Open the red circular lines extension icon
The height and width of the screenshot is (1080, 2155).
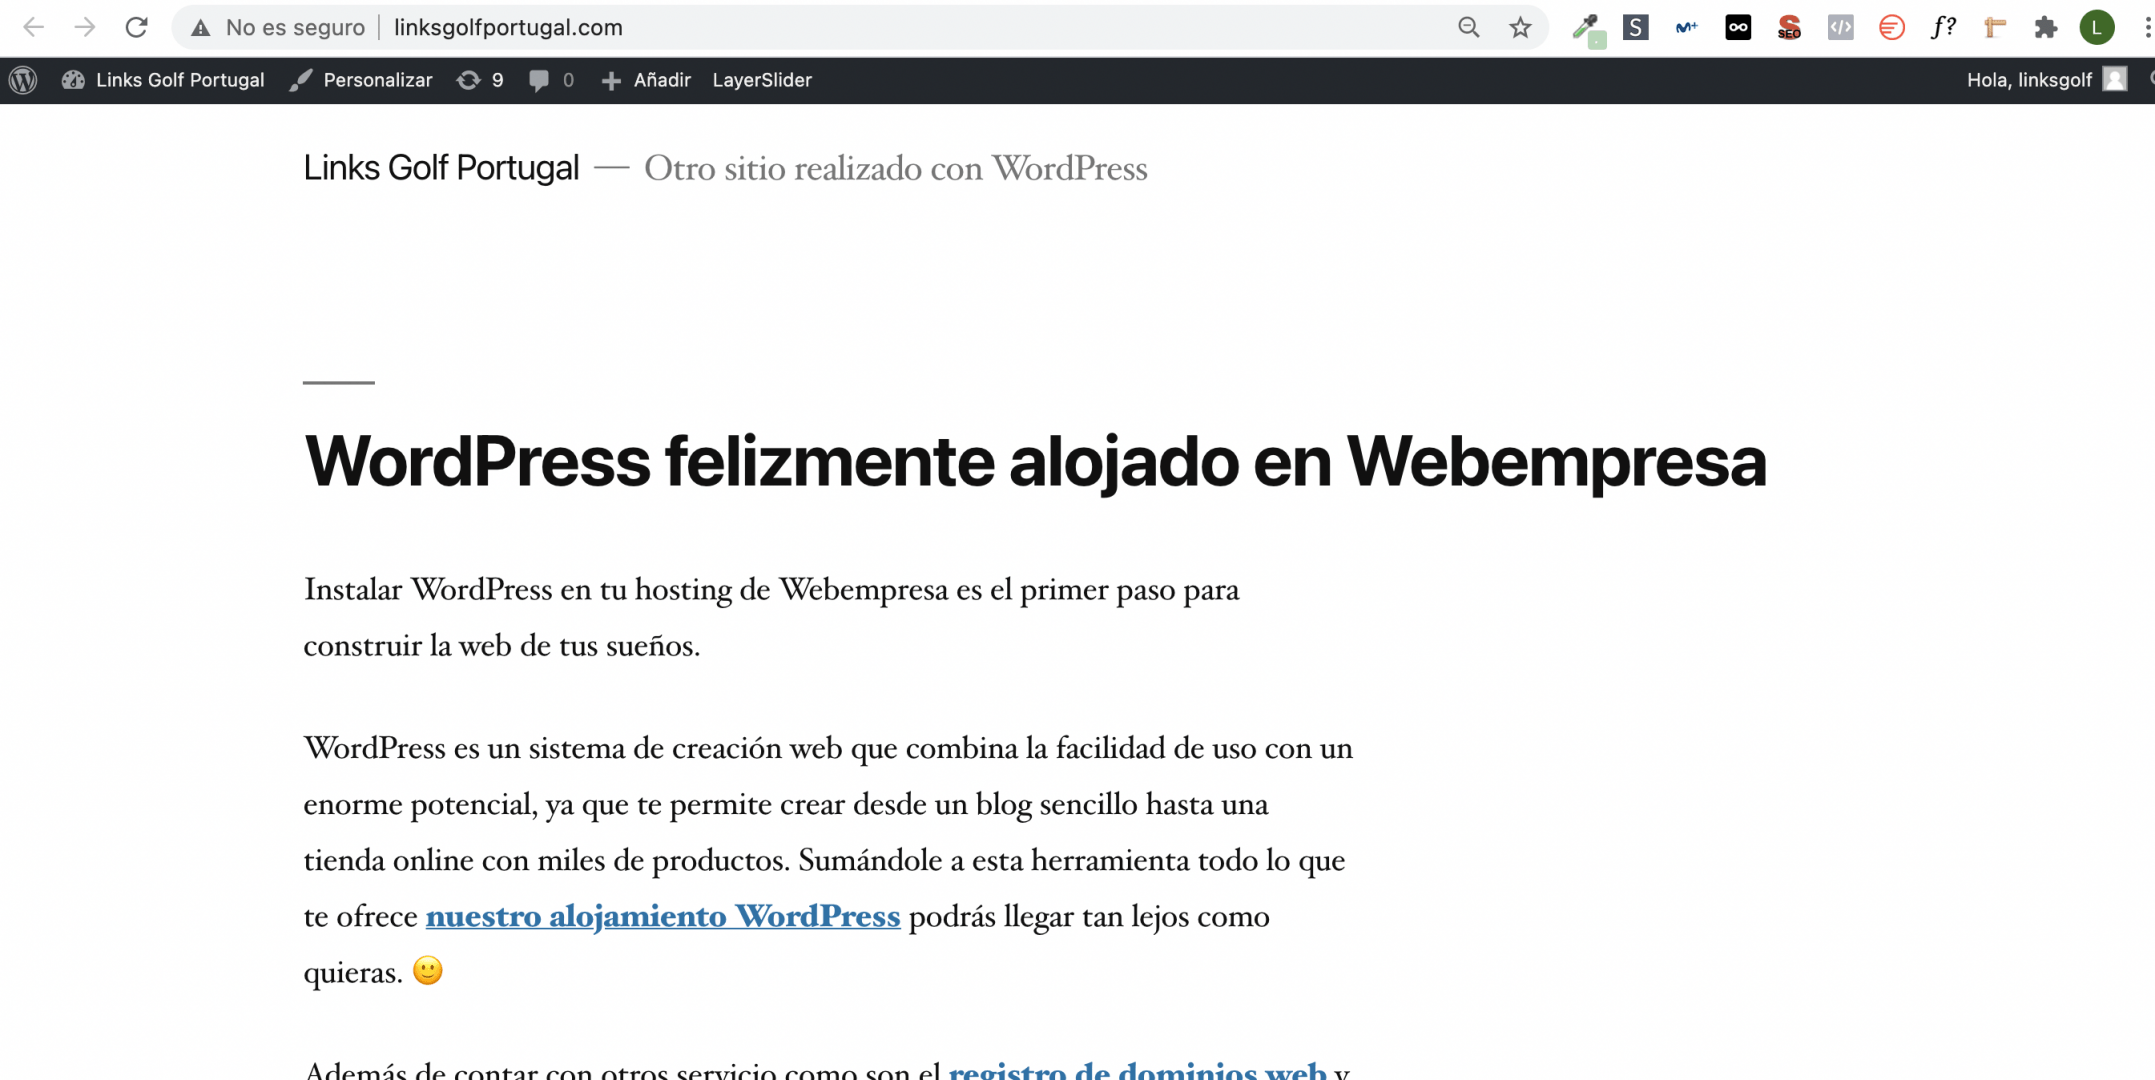pos(1891,27)
